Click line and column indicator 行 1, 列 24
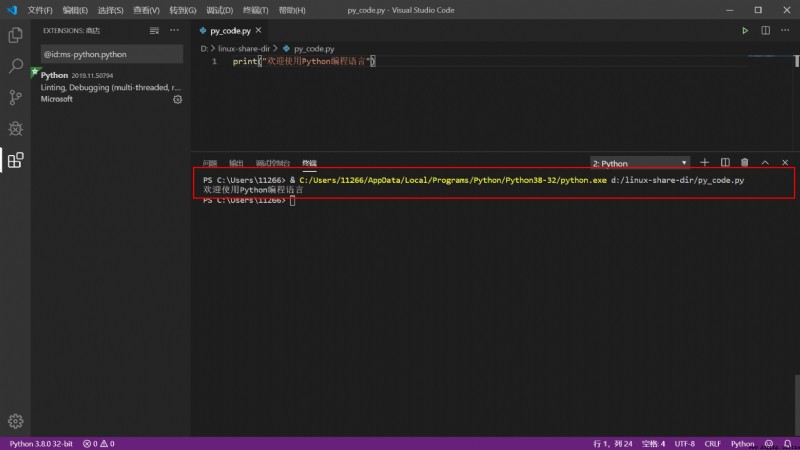The height and width of the screenshot is (450, 800). click(x=612, y=444)
